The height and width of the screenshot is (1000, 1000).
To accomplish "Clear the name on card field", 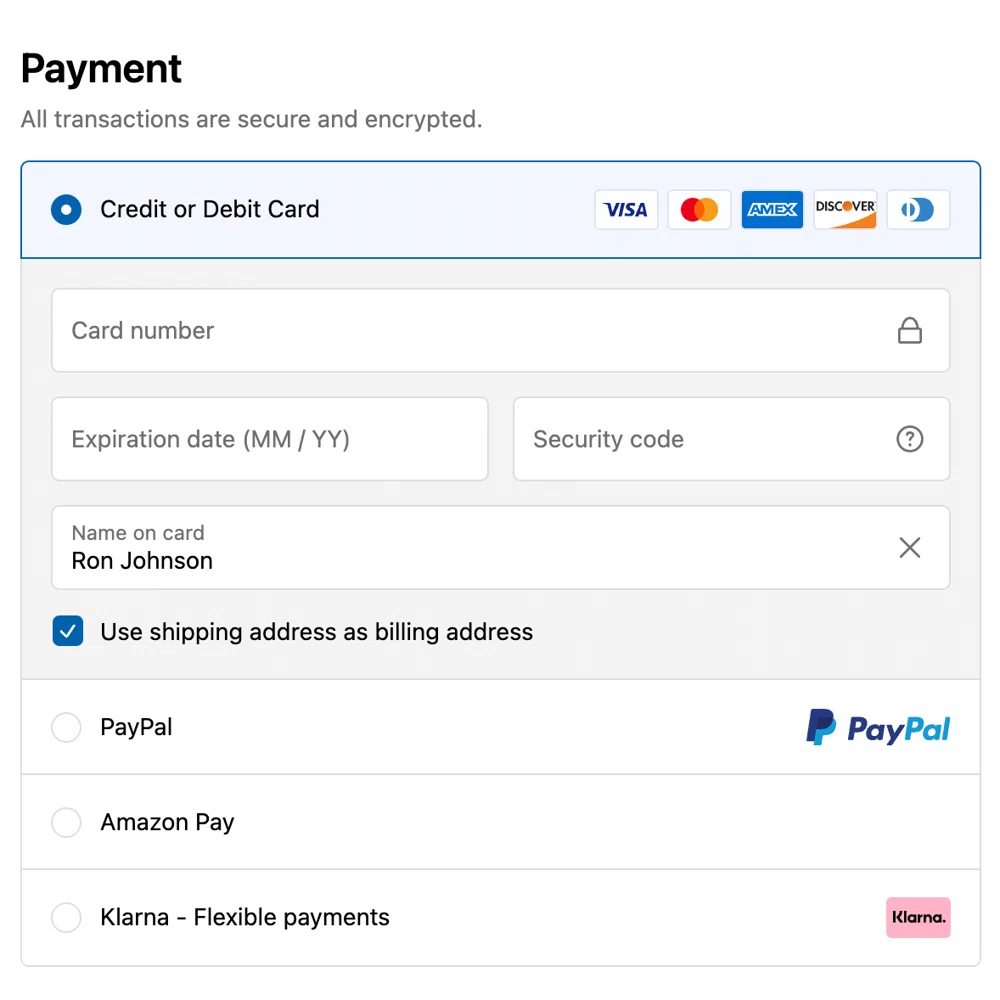I will pos(909,547).
